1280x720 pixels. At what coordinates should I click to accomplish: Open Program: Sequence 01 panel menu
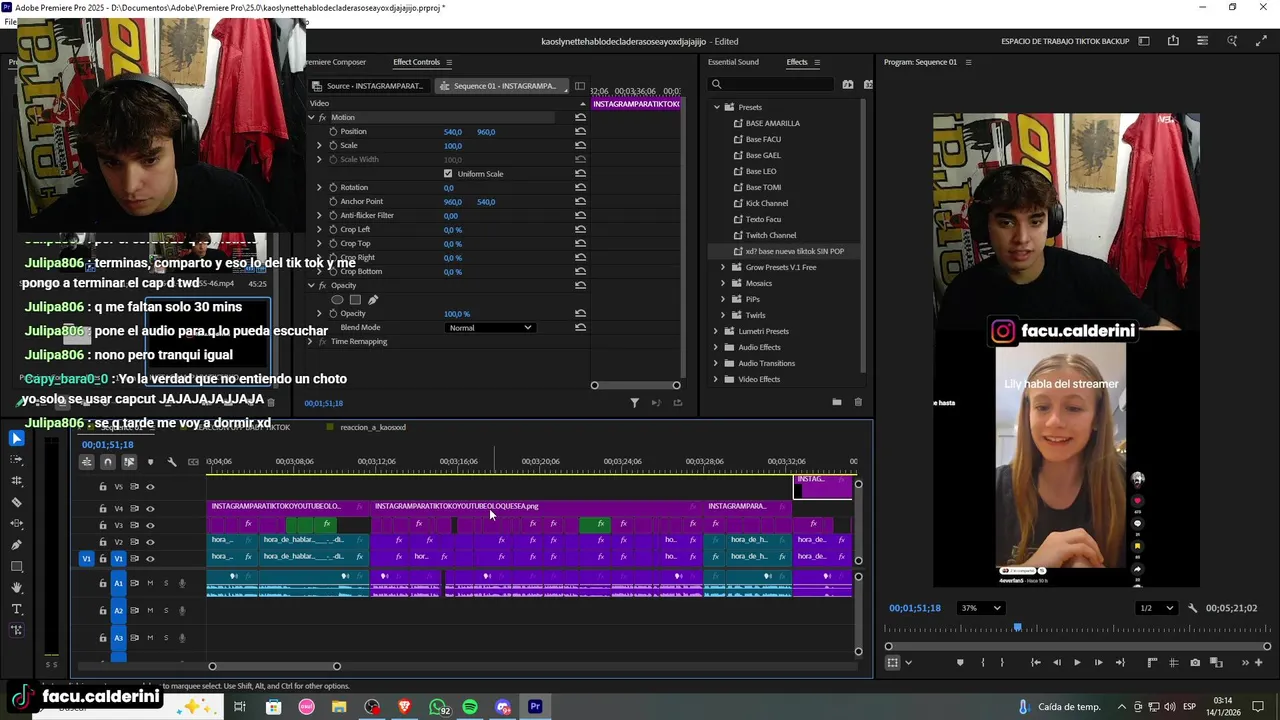click(968, 62)
